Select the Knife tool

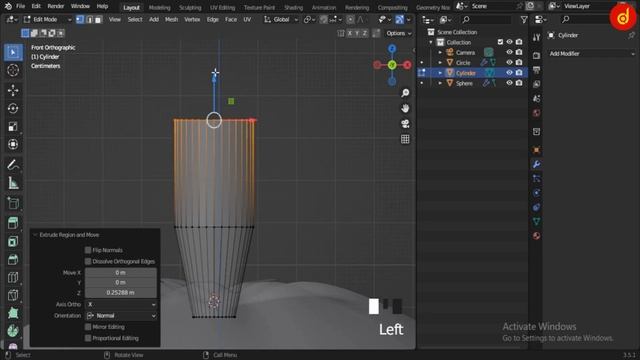(x=13, y=295)
